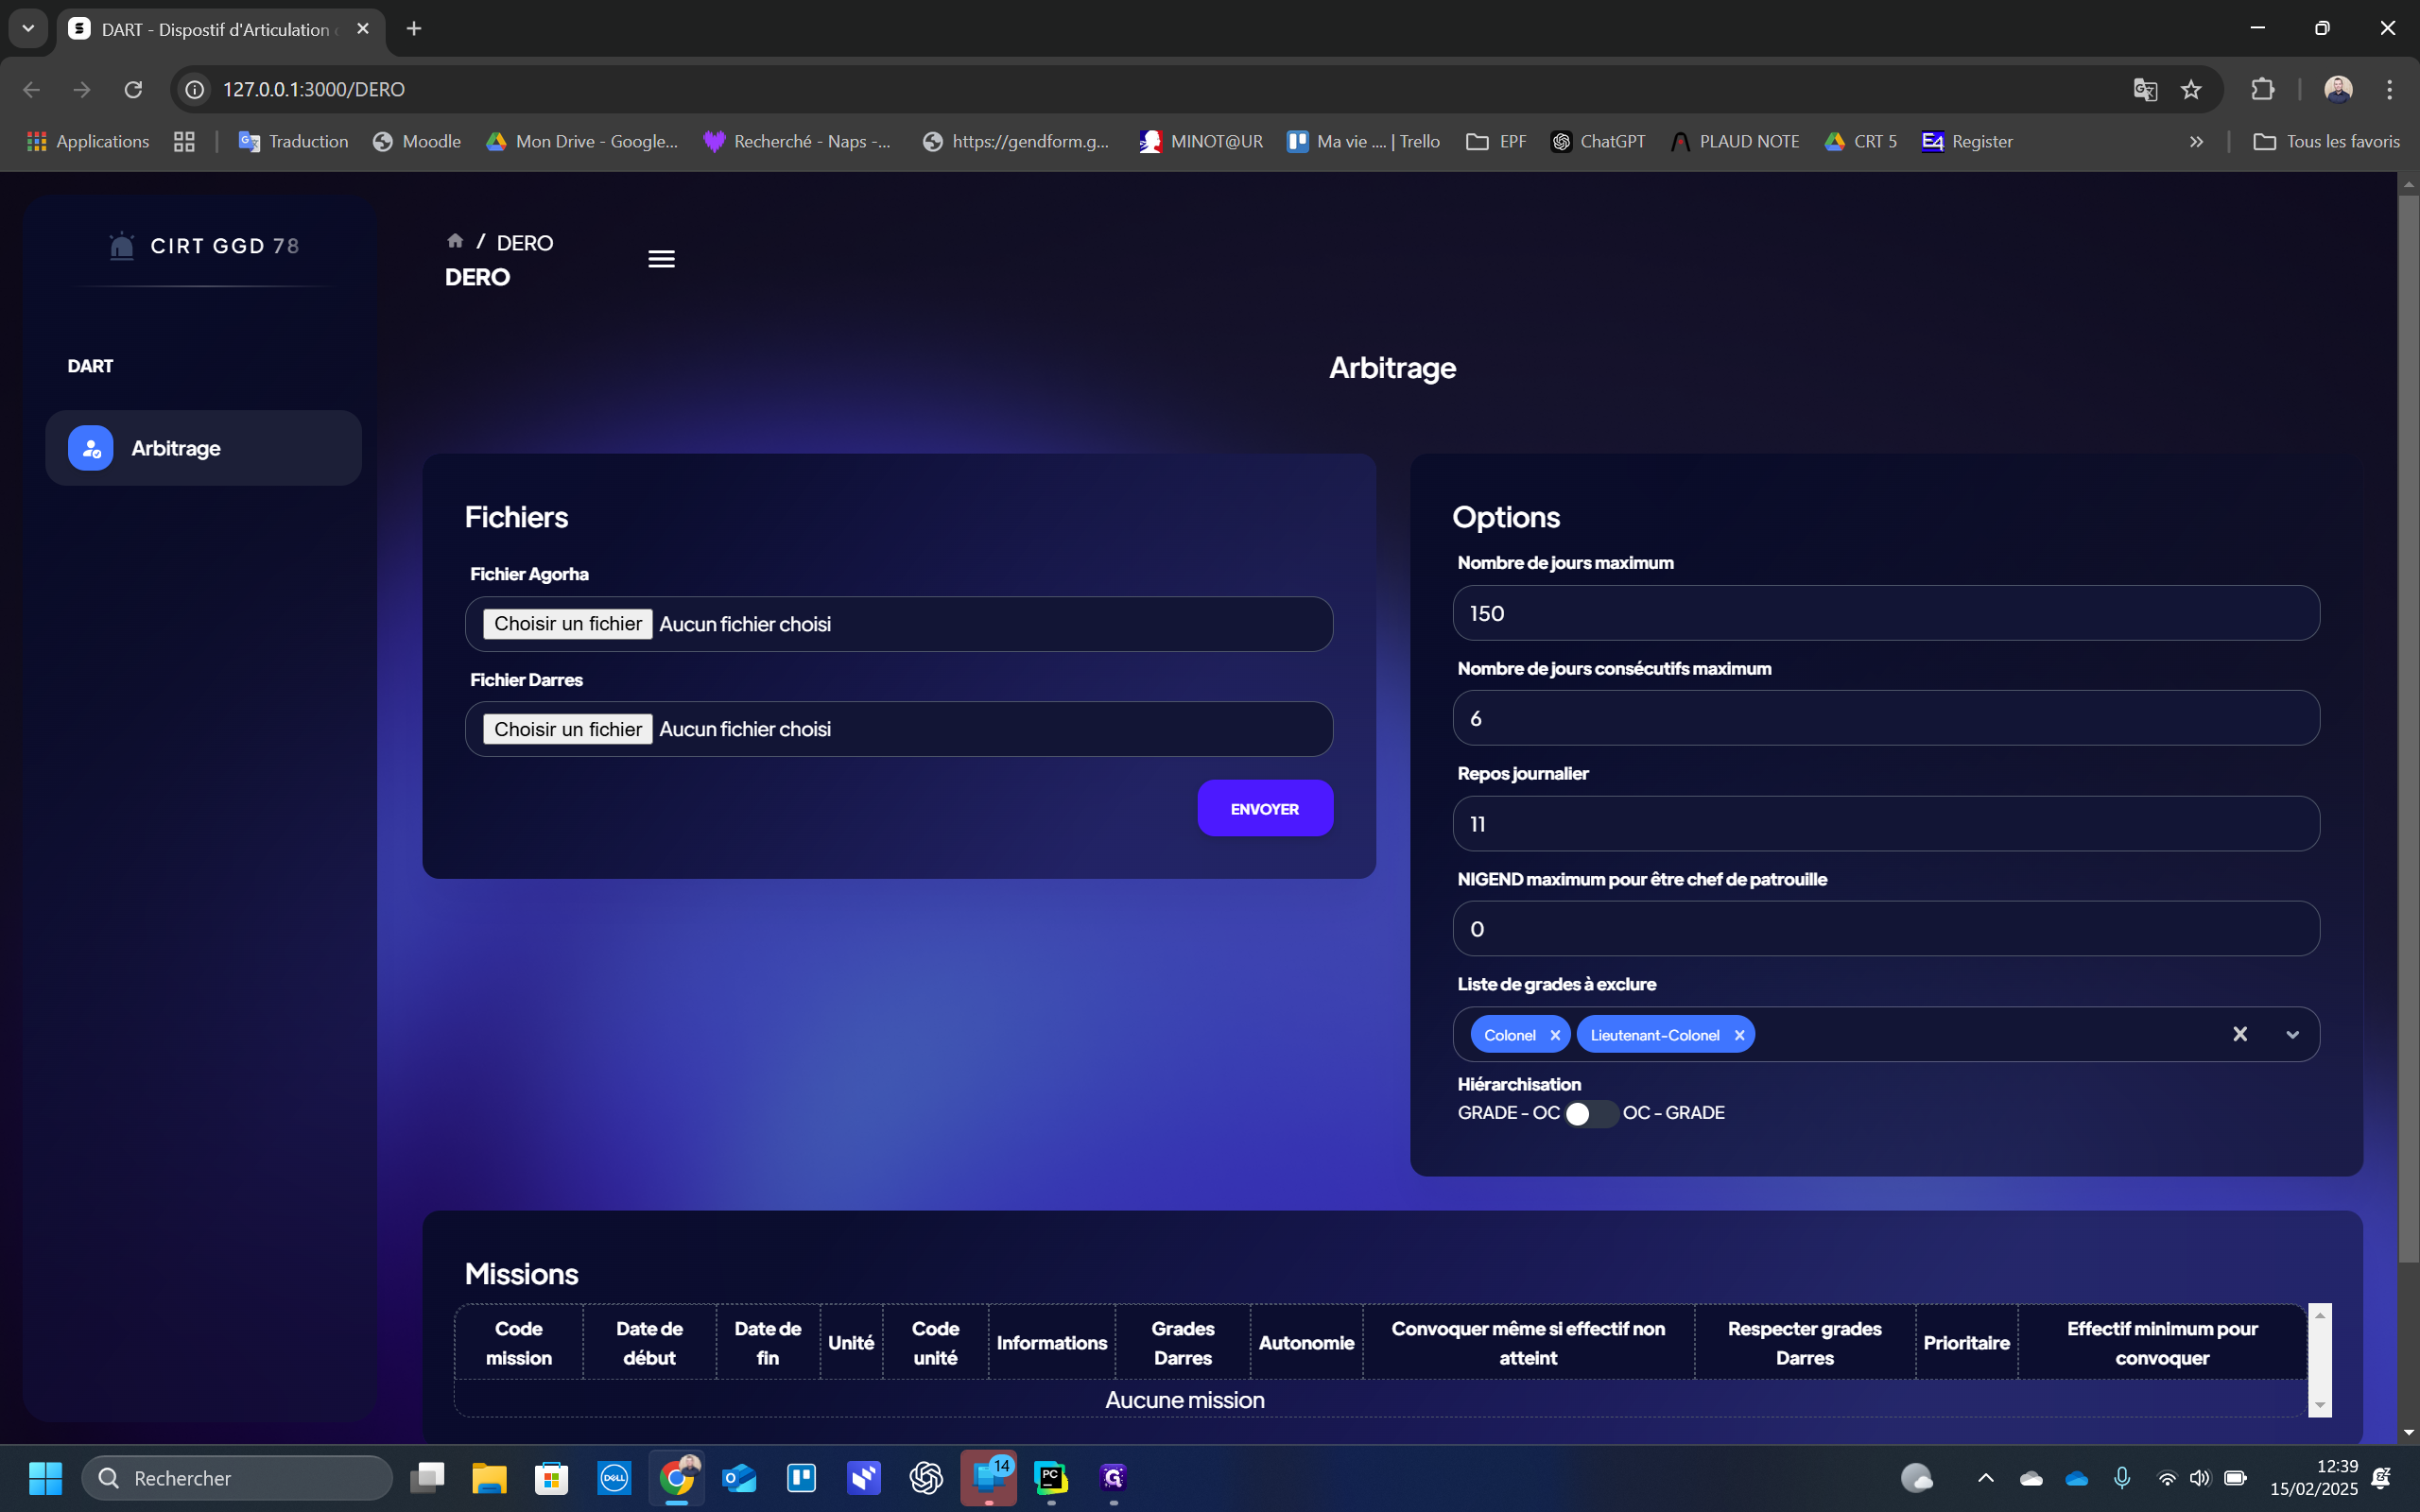
Task: Open PyCharm from the taskbar
Action: [x=1051, y=1477]
